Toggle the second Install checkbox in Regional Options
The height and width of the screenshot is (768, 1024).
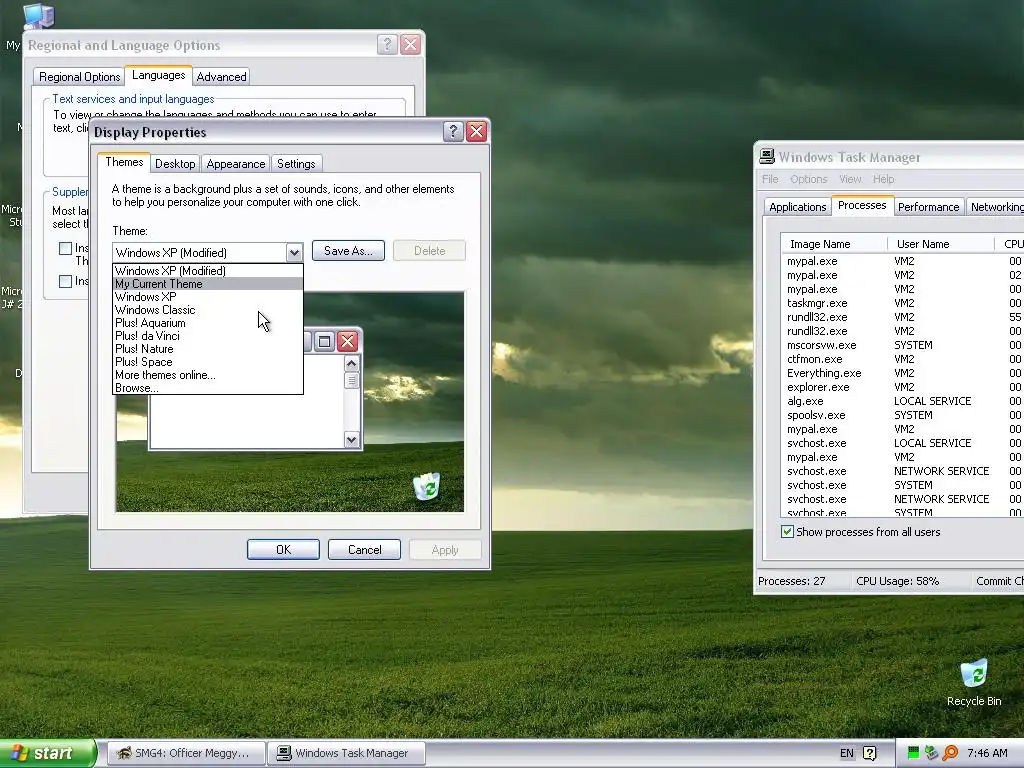click(x=65, y=281)
